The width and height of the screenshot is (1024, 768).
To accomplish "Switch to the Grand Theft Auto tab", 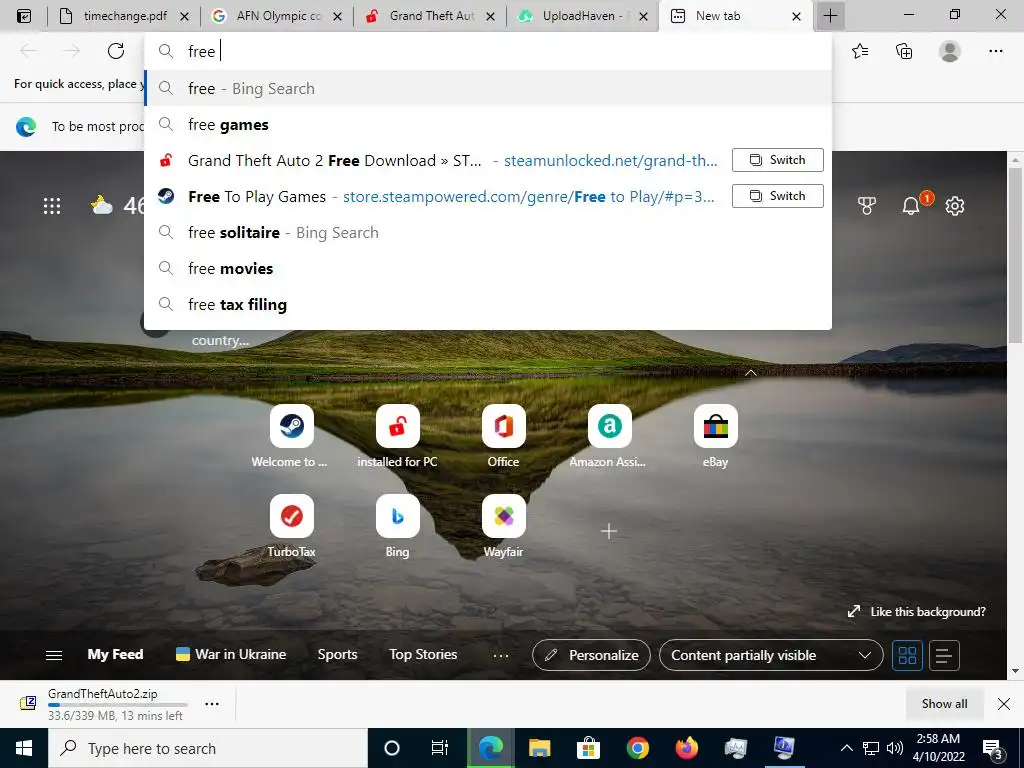I will click(431, 16).
